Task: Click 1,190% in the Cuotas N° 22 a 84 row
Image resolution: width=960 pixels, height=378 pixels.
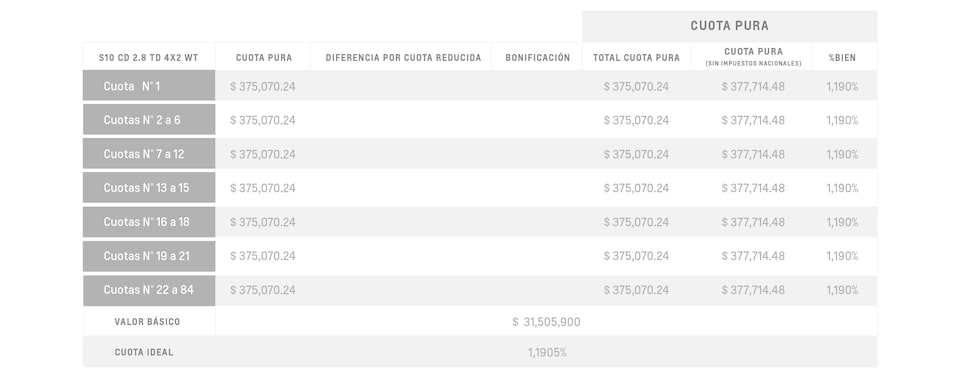Action: pyautogui.click(x=842, y=290)
